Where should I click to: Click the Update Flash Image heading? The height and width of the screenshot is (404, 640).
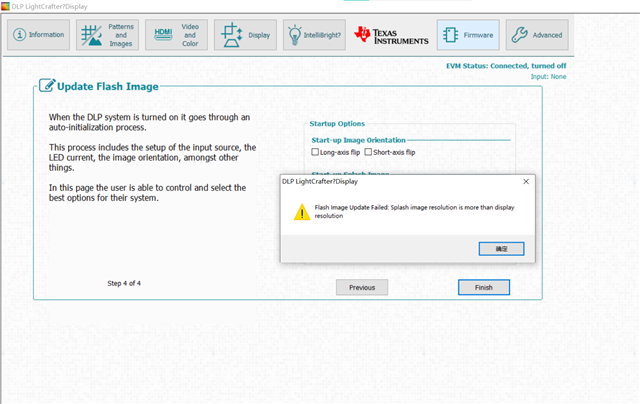point(108,87)
